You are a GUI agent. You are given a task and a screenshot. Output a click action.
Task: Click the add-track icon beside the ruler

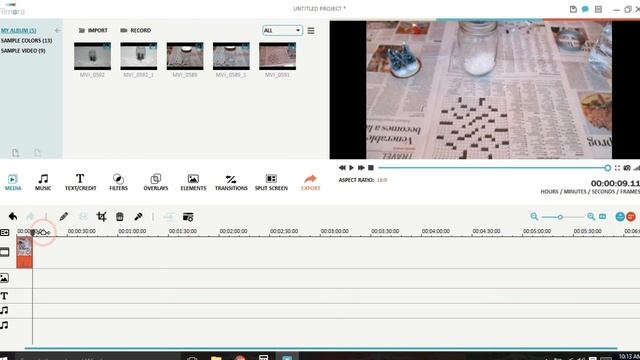click(4, 232)
